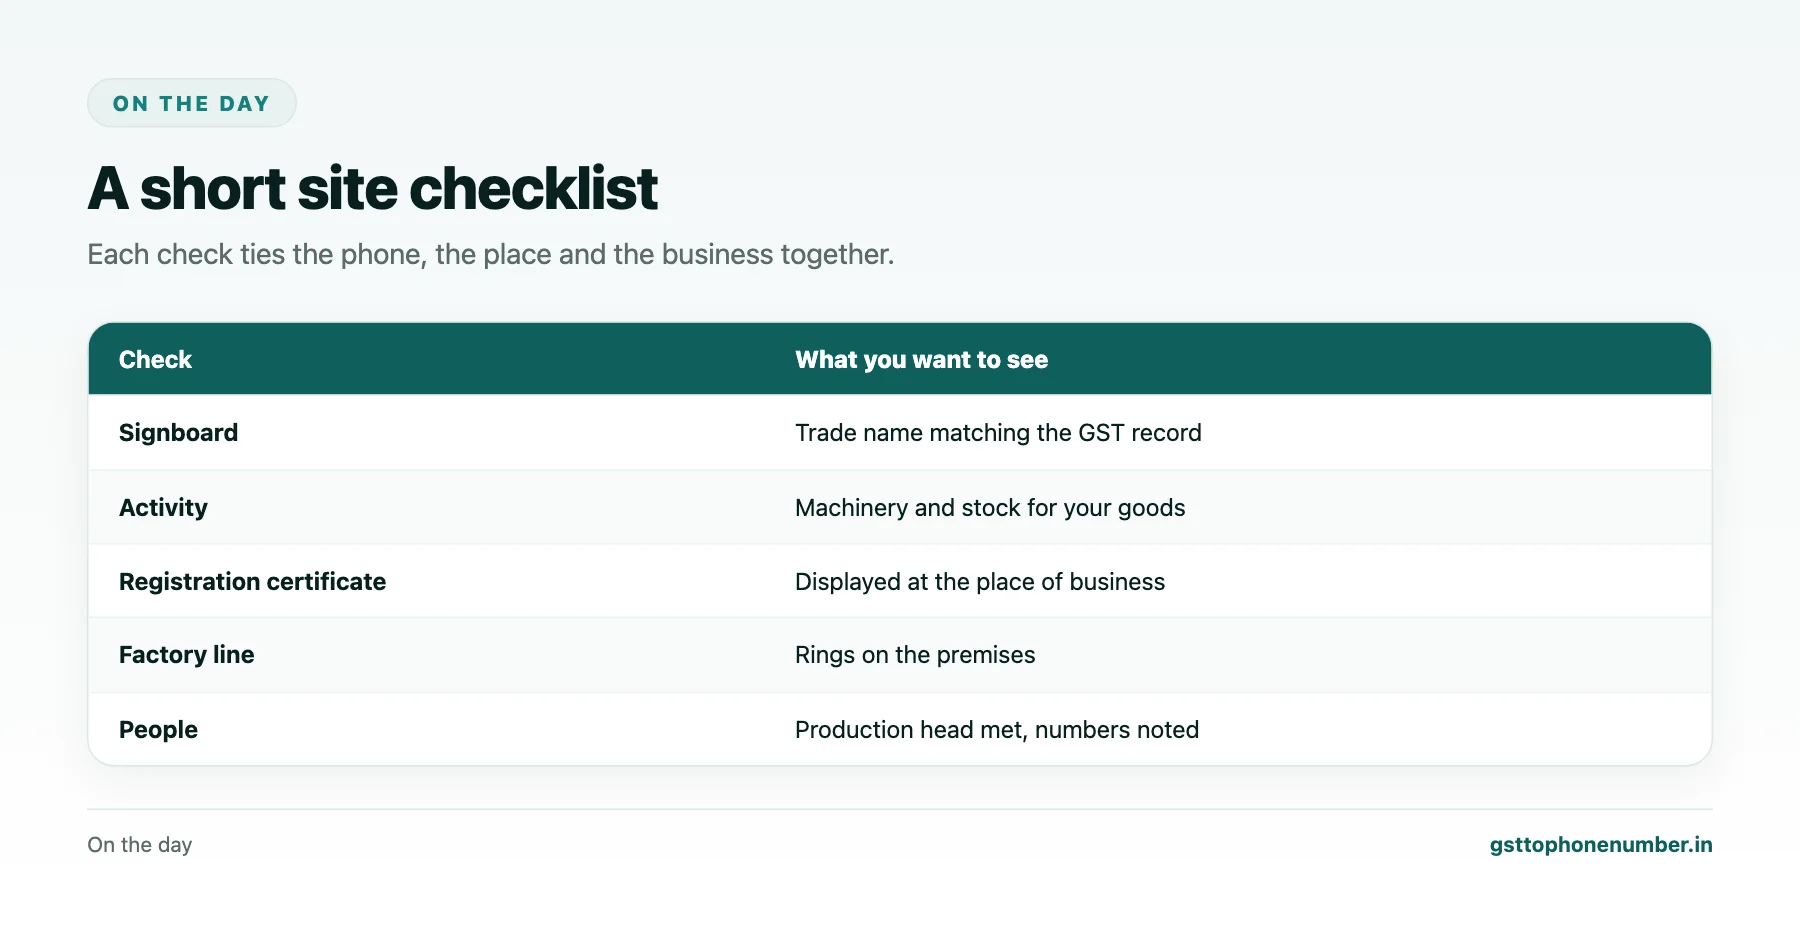Select the Factory line row label
This screenshot has width=1800, height=927.
point(186,655)
